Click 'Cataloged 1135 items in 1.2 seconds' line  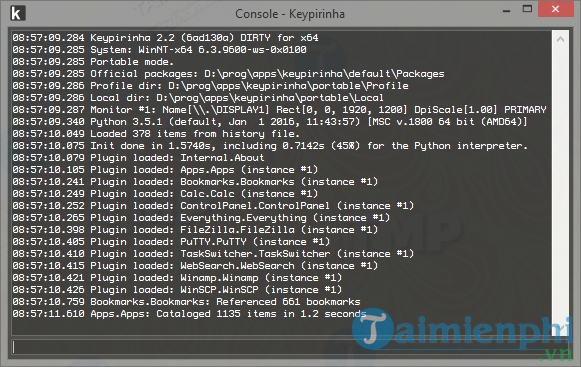(x=189, y=314)
